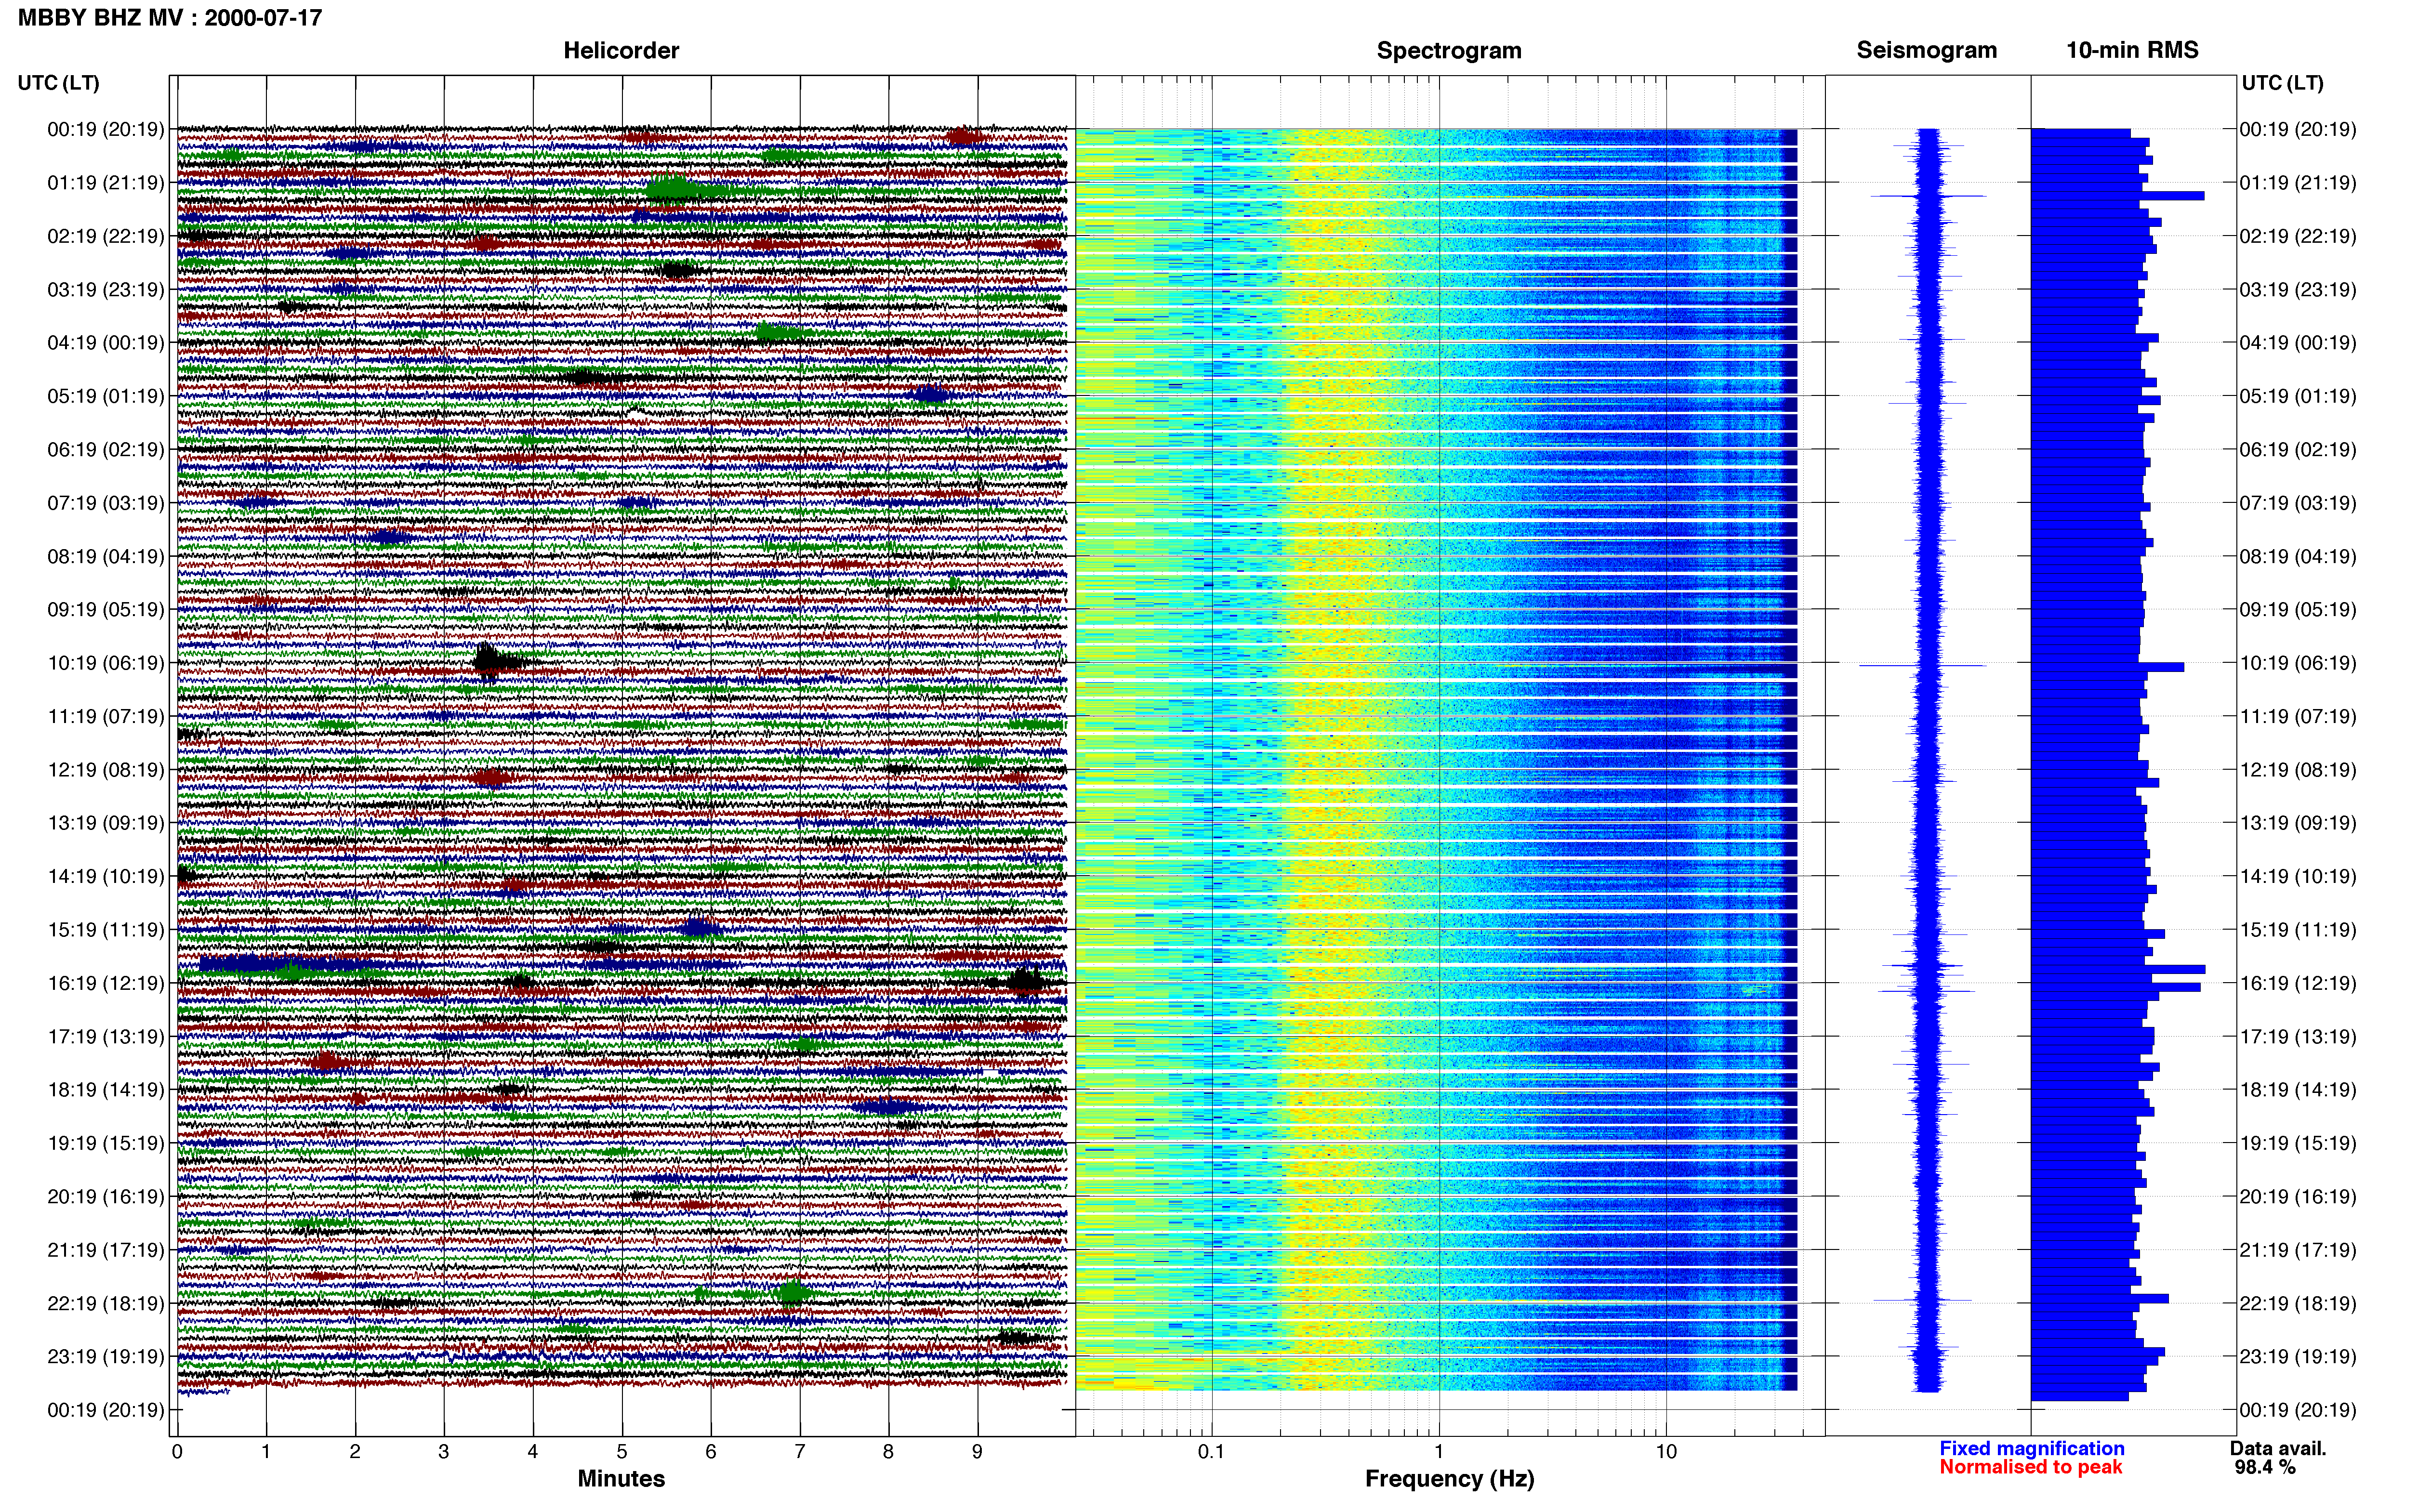The height and width of the screenshot is (1512, 2418).
Task: Click RMS-side time label '13:19 (09:19)'
Action: pos(2298,823)
